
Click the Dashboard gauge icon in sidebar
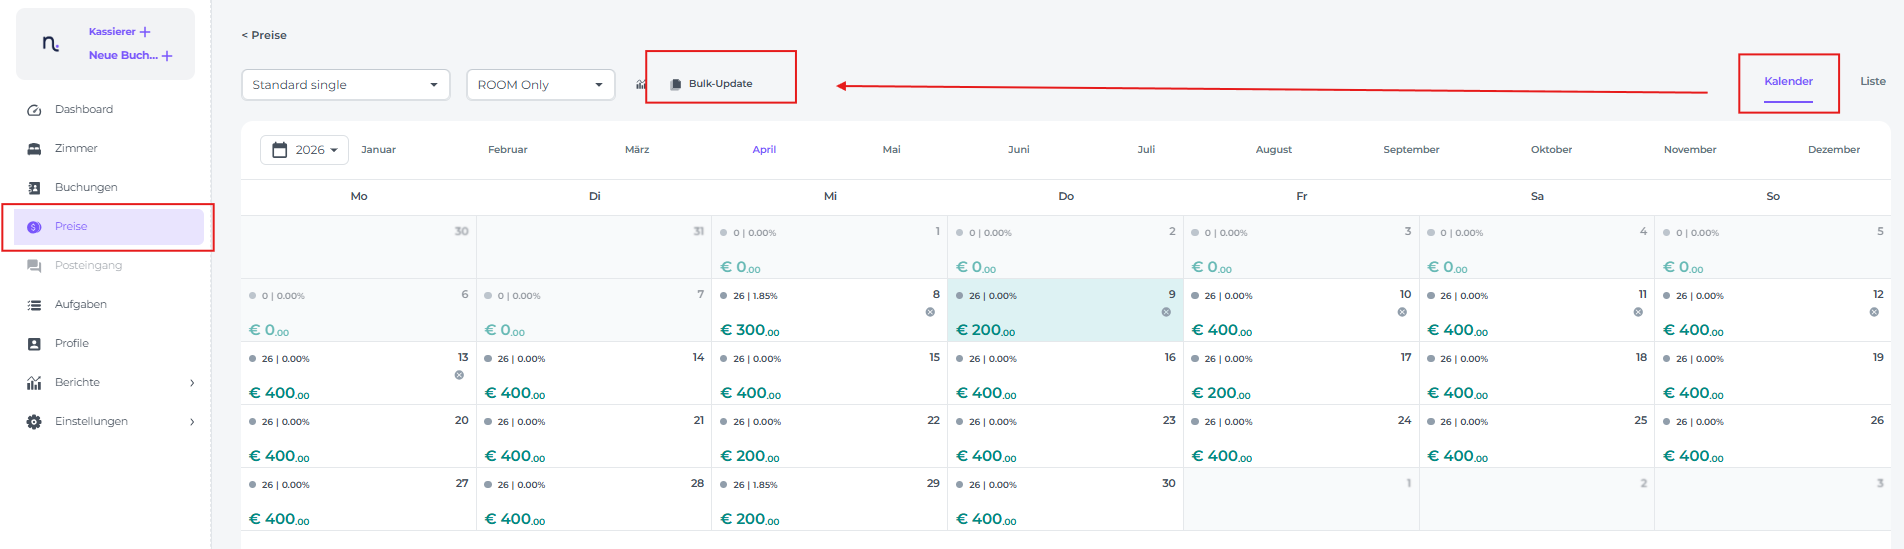point(34,110)
